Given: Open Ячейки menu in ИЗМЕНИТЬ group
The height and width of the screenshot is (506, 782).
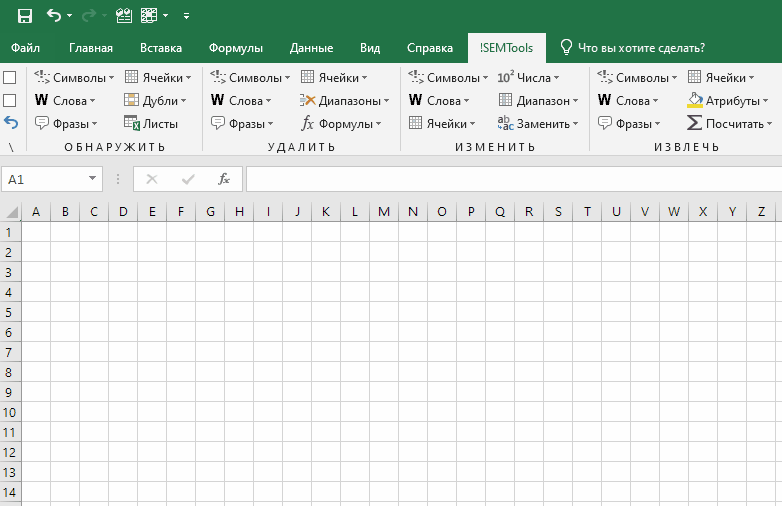Looking at the screenshot, I should (442, 124).
